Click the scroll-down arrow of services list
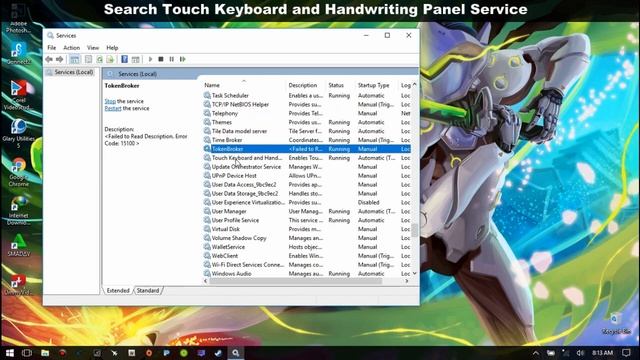 point(415,273)
